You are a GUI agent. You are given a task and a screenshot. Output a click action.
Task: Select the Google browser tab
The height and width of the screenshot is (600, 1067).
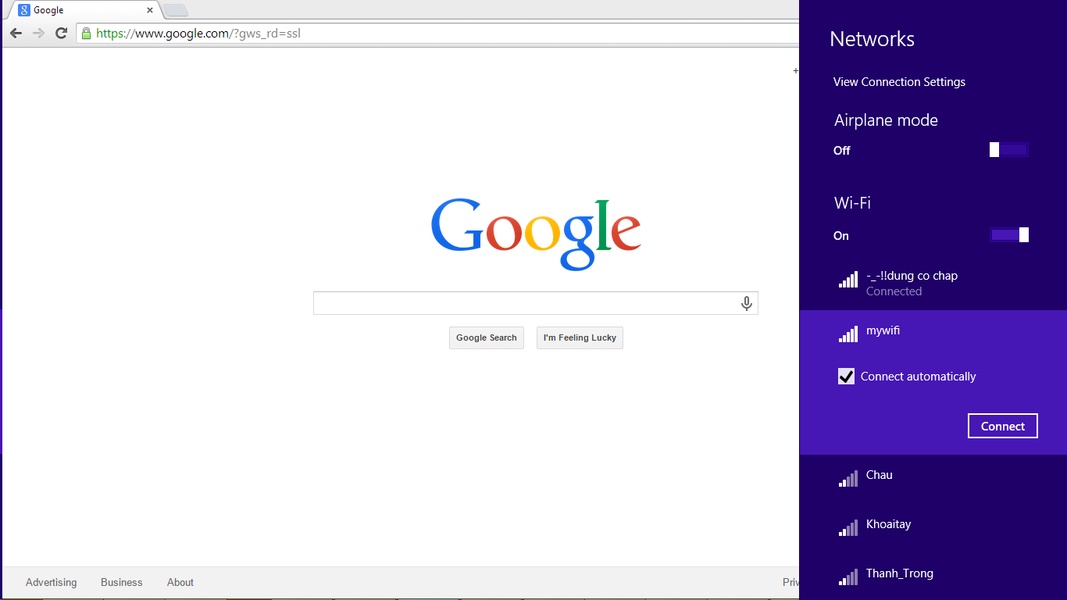tap(84, 10)
